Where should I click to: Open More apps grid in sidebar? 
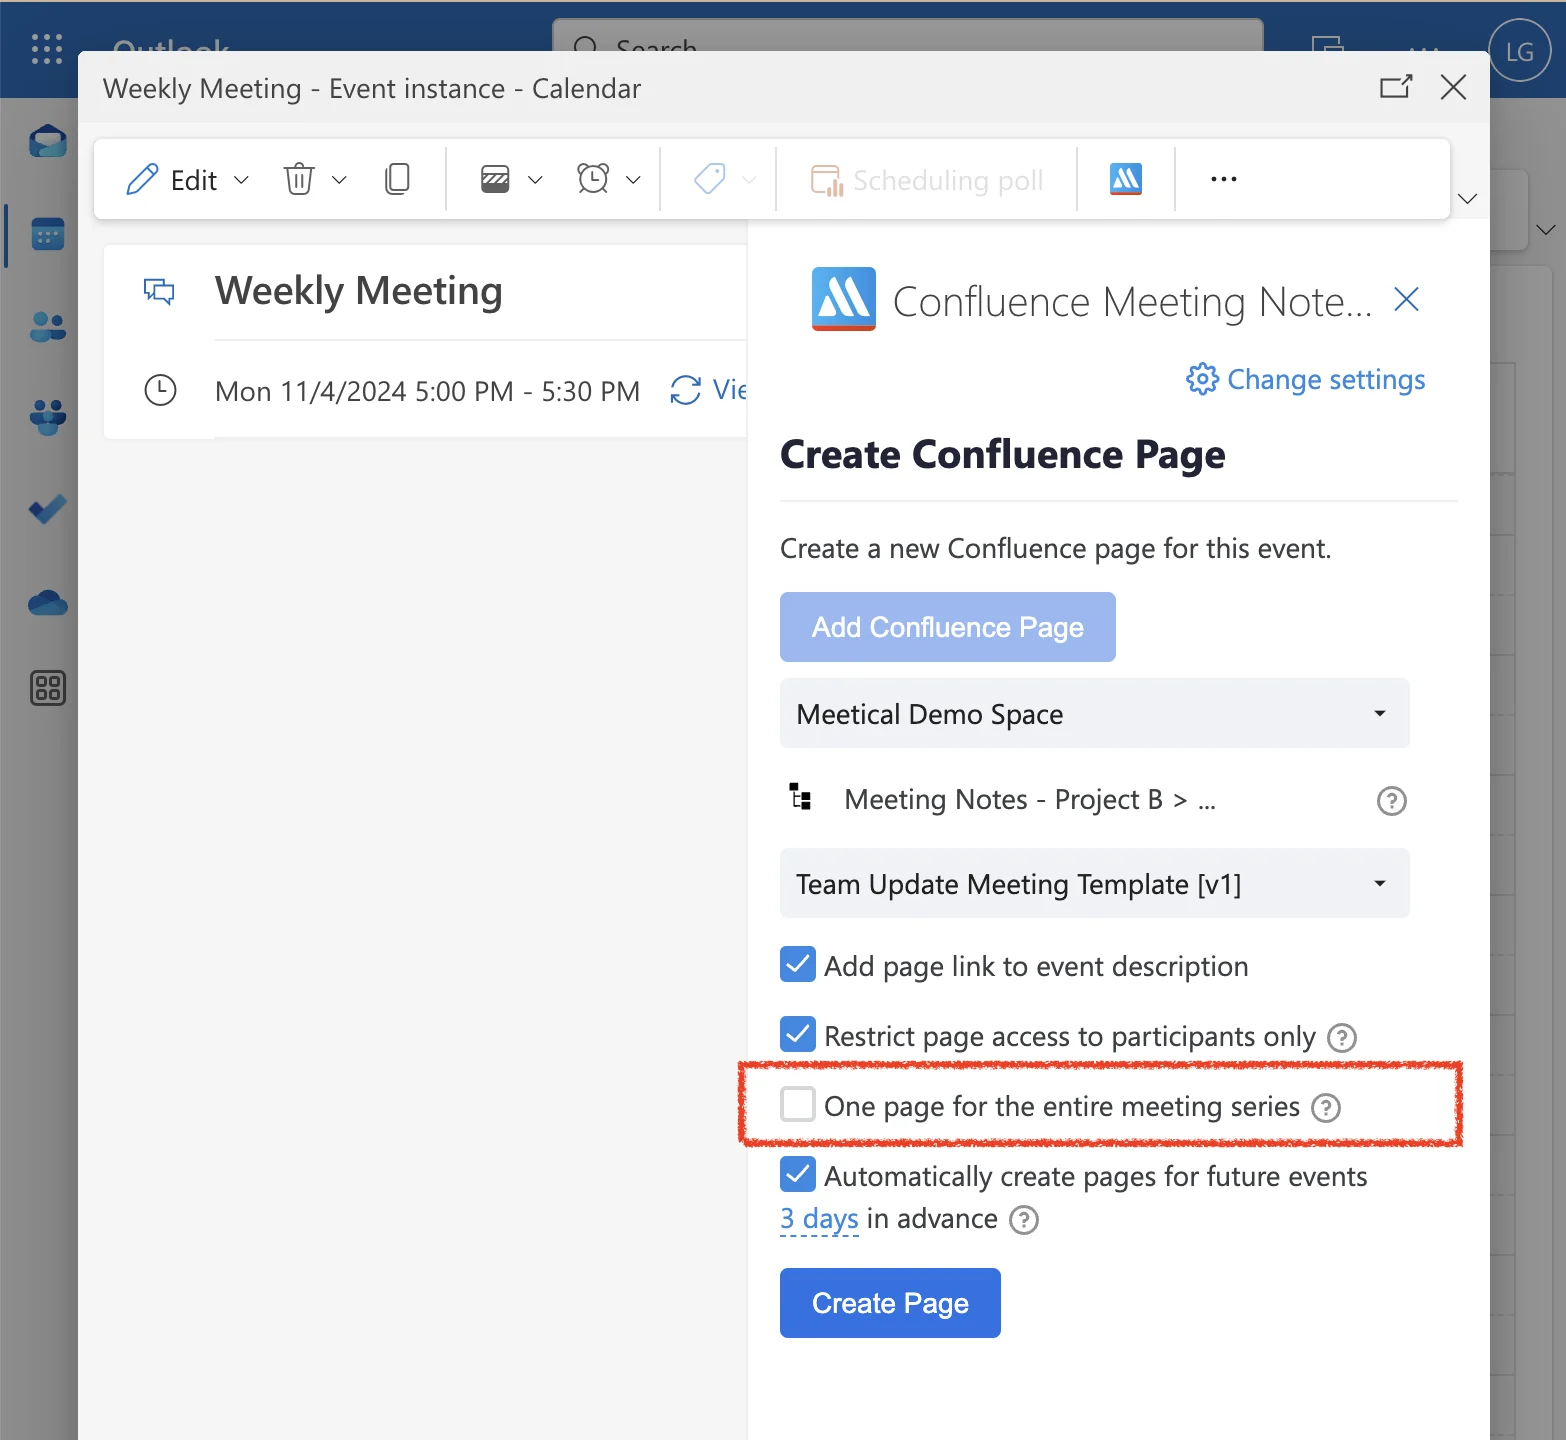(x=47, y=688)
